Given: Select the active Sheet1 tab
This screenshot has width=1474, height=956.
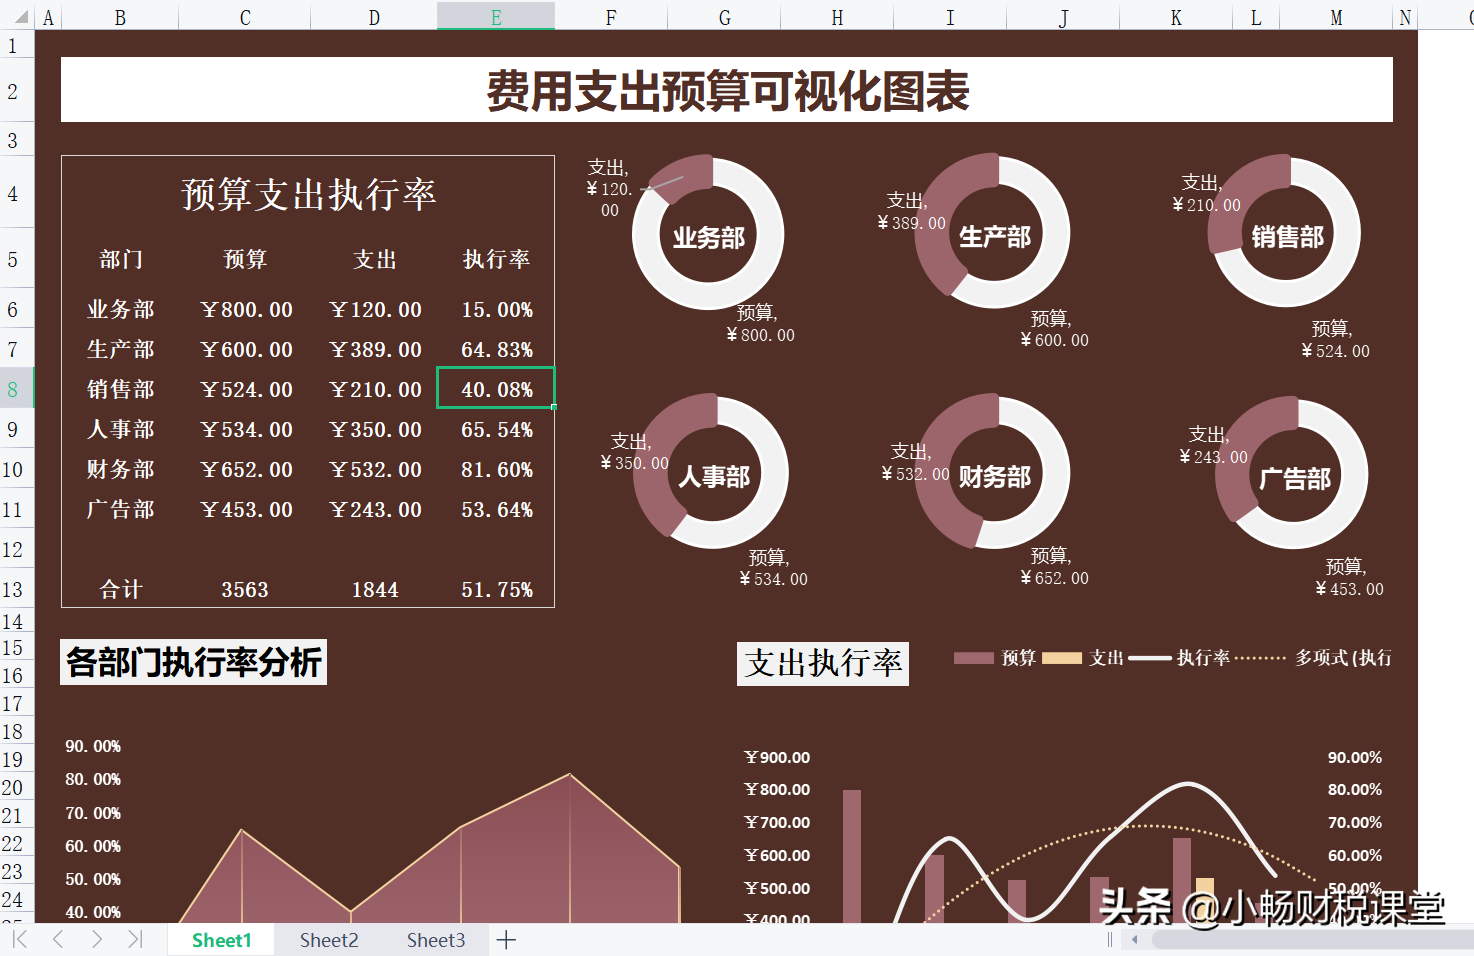Looking at the screenshot, I should [x=220, y=940].
